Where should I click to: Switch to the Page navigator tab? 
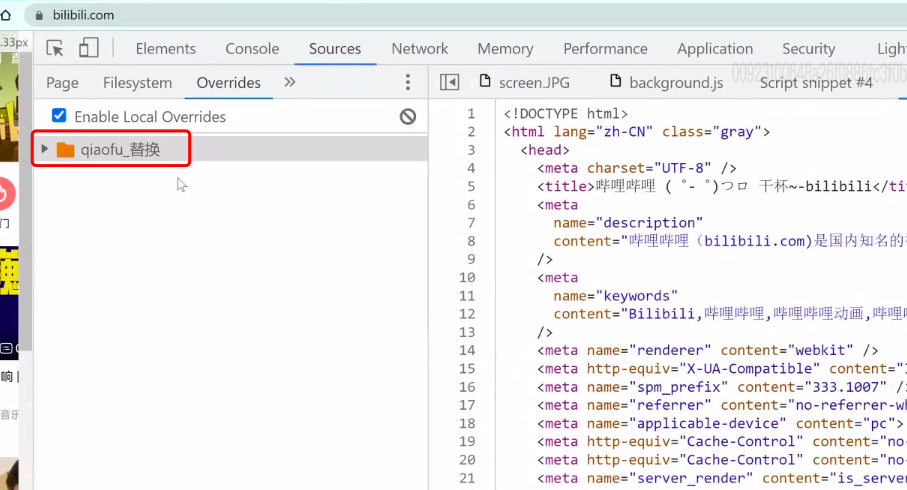pos(62,83)
